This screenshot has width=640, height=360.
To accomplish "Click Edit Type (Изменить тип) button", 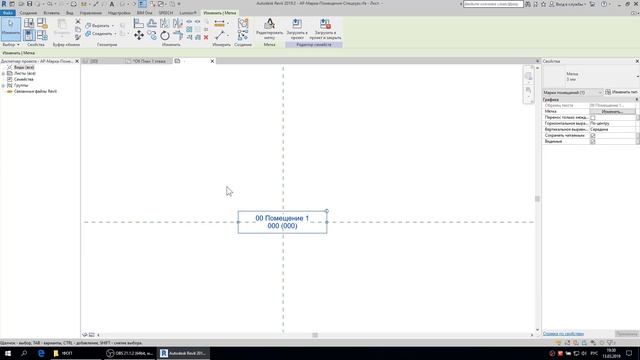I will (622, 92).
